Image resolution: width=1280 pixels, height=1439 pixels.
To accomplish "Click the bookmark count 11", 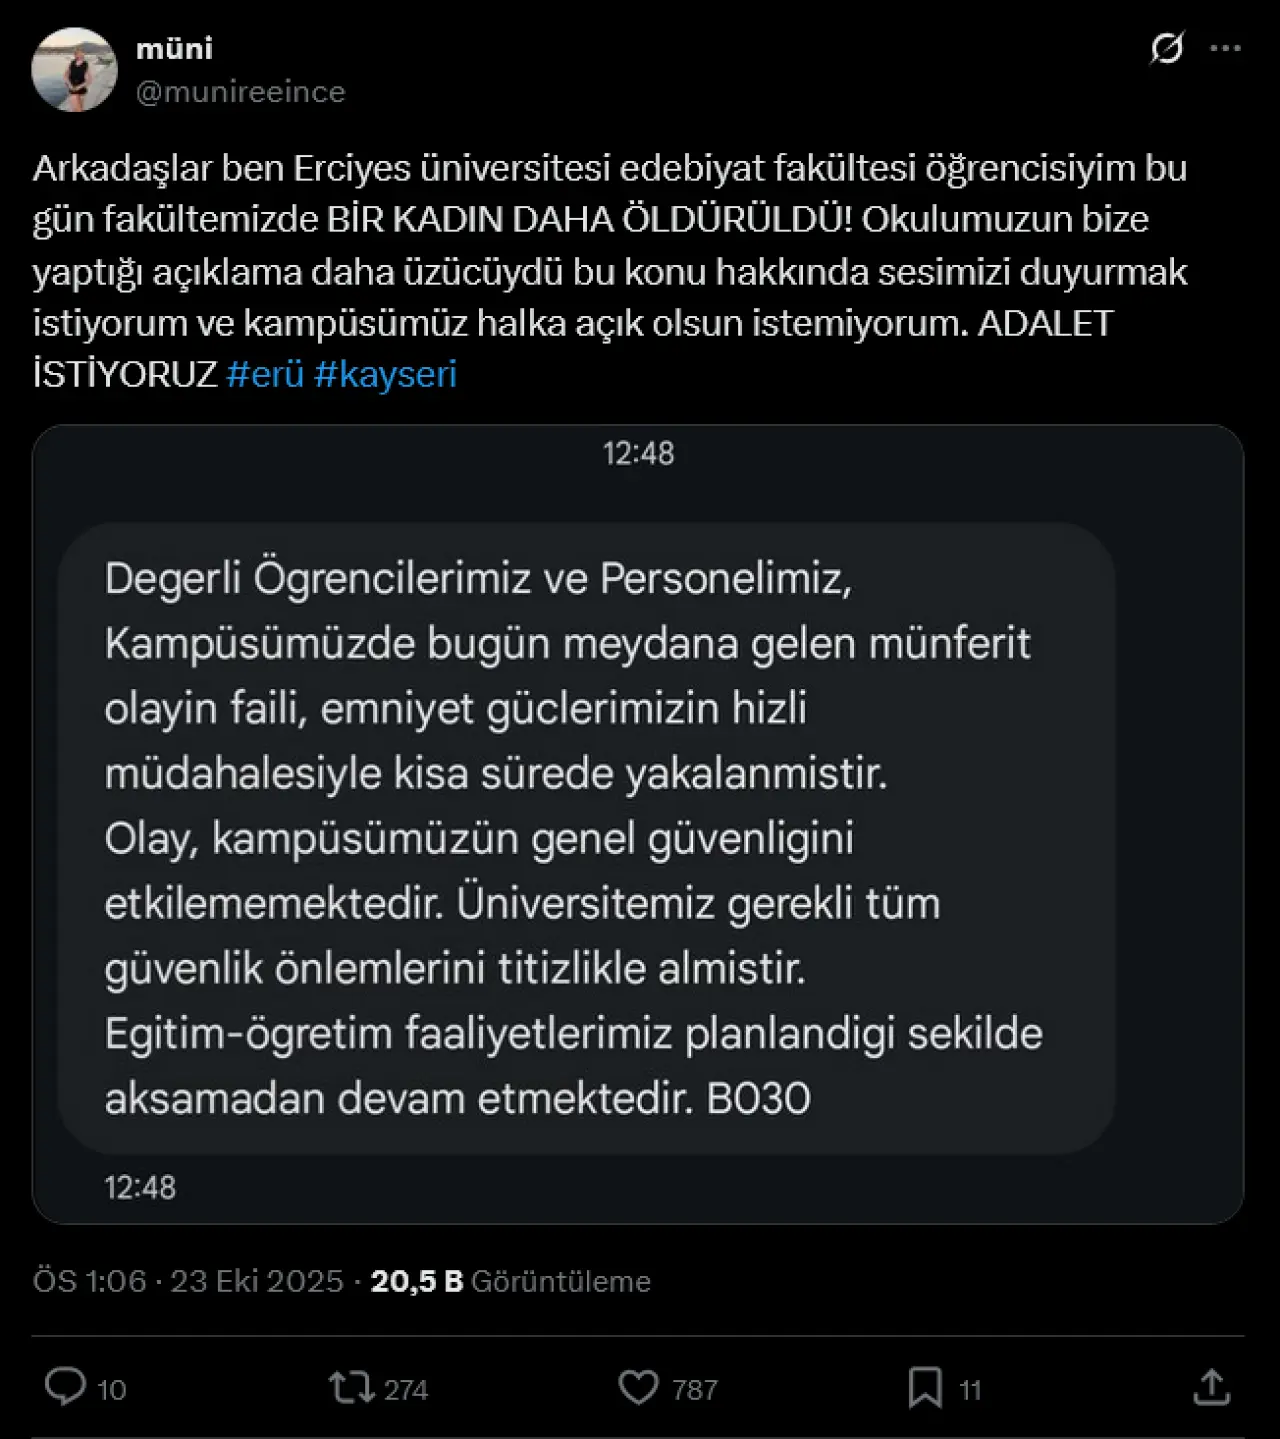I will [x=970, y=1390].
